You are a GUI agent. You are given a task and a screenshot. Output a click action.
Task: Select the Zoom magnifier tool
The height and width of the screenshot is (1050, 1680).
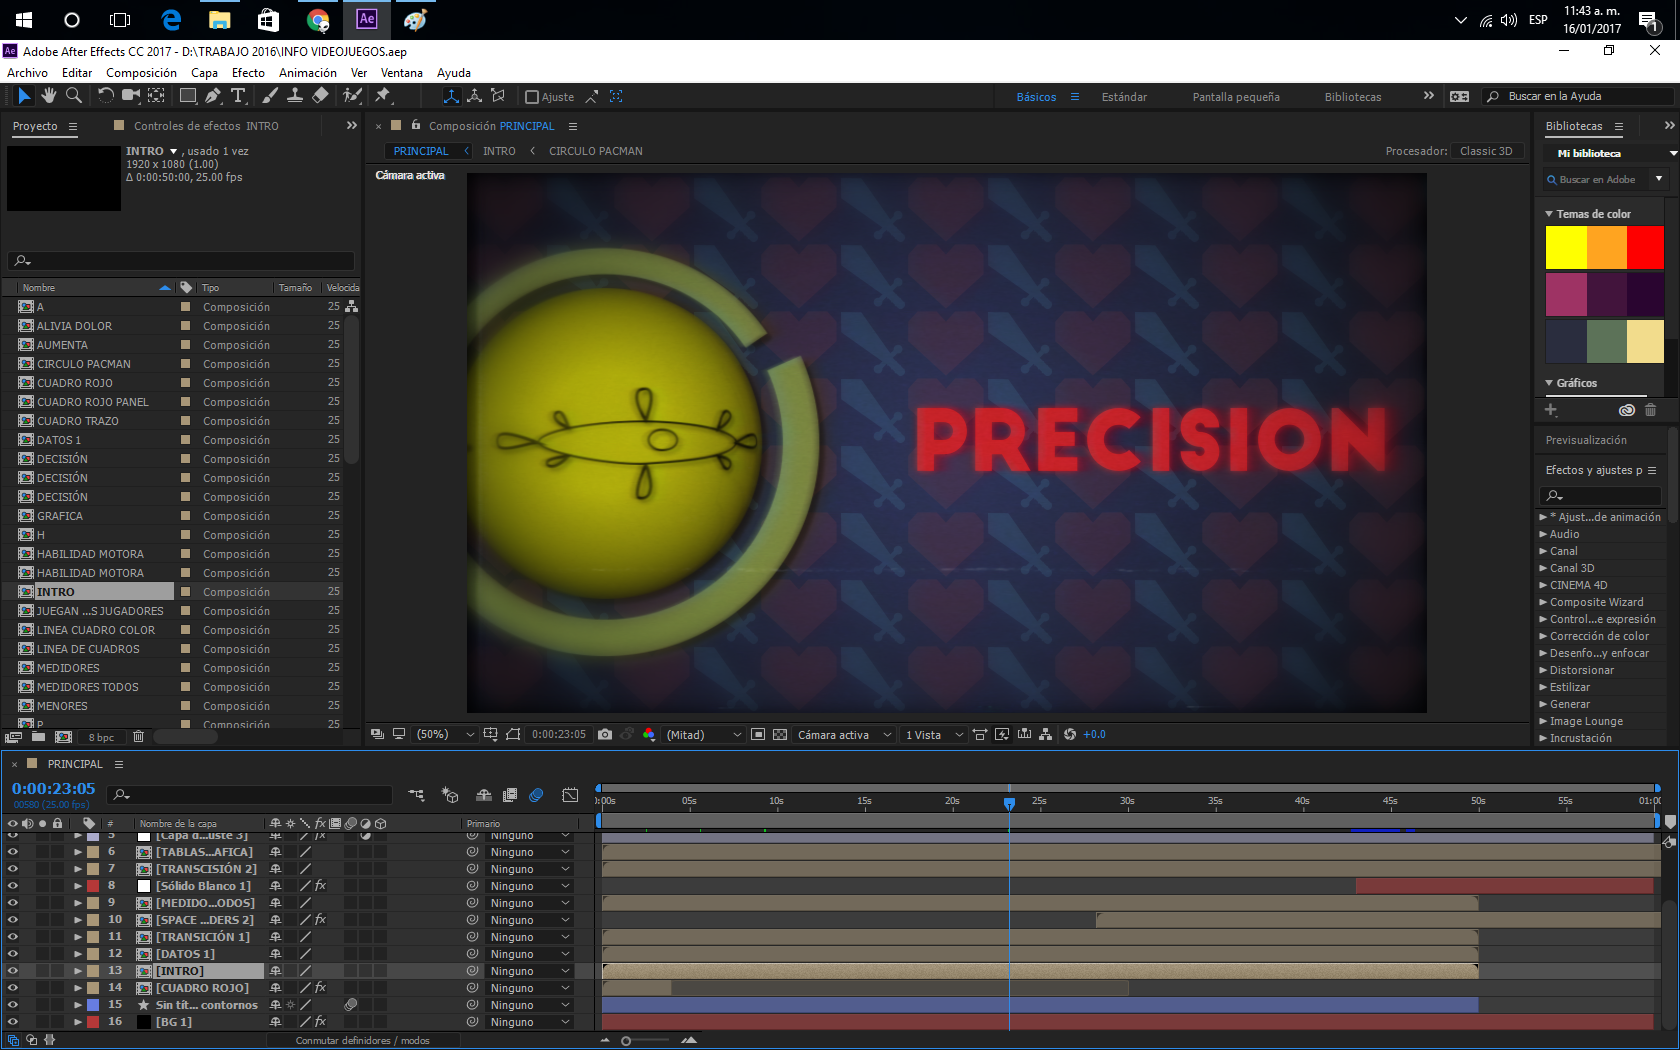coord(74,96)
